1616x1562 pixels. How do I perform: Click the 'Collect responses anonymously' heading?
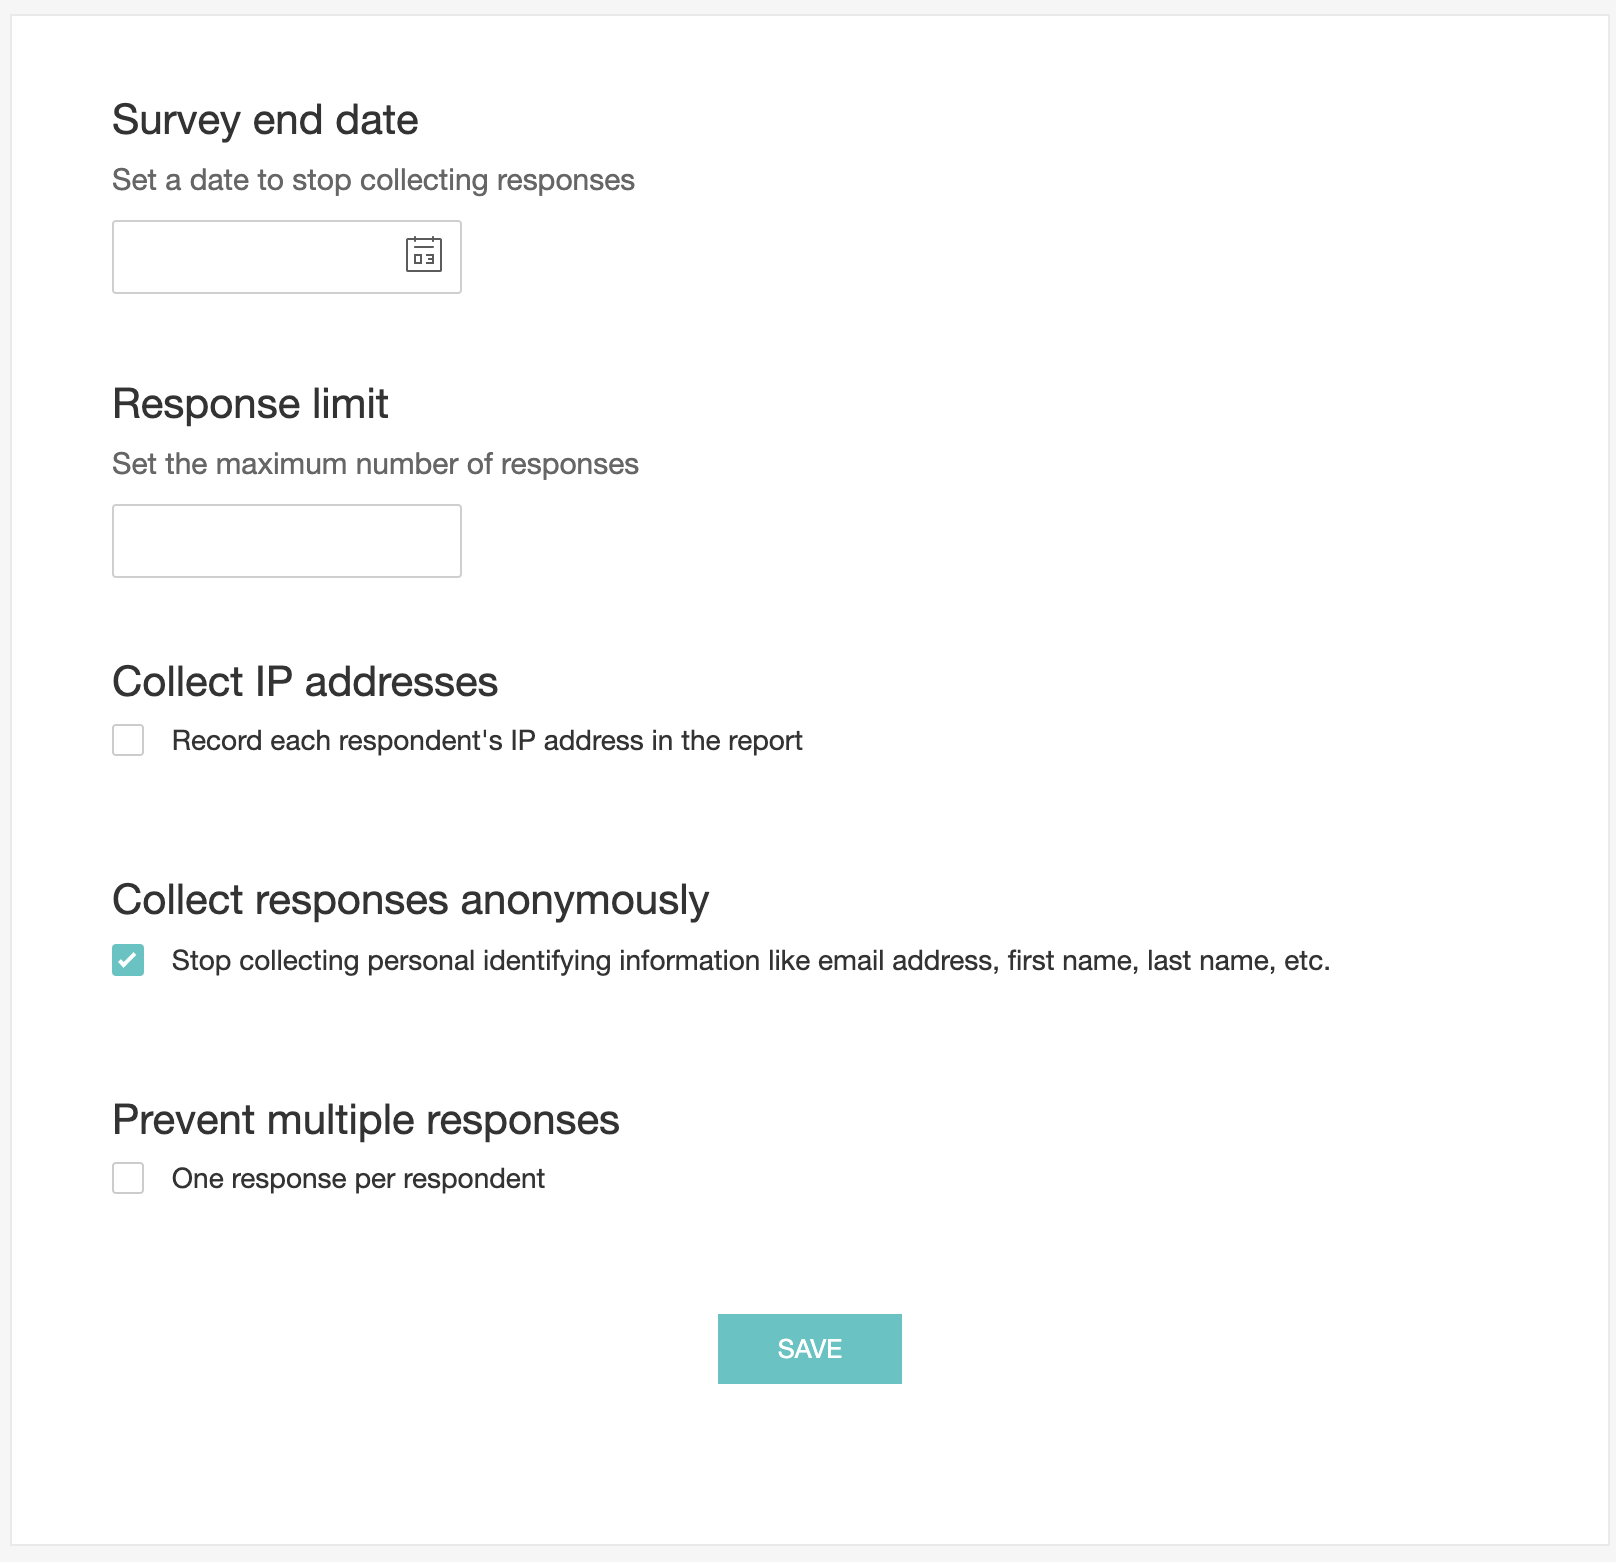(410, 900)
